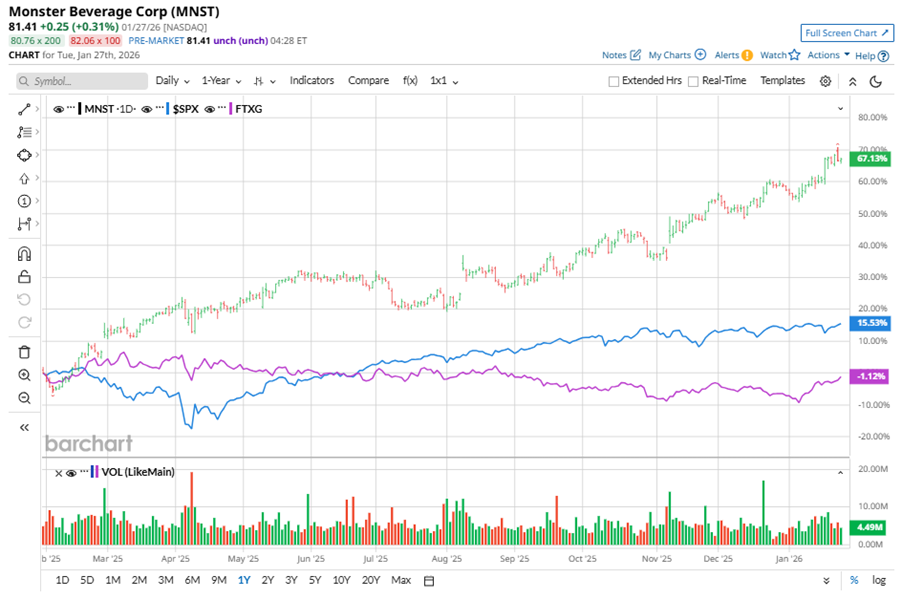
Task: Select the trend line drawing tool
Action: click(x=24, y=108)
